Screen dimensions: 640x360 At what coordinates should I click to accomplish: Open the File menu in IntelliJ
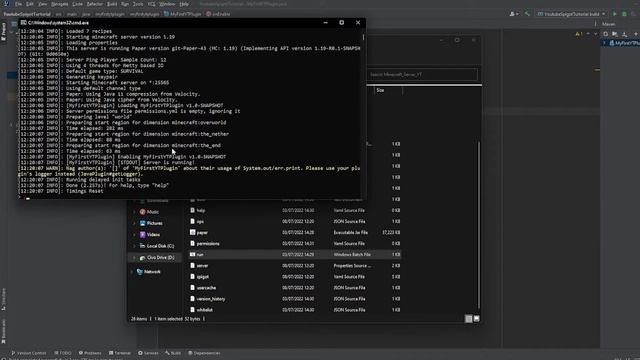click(18, 4)
